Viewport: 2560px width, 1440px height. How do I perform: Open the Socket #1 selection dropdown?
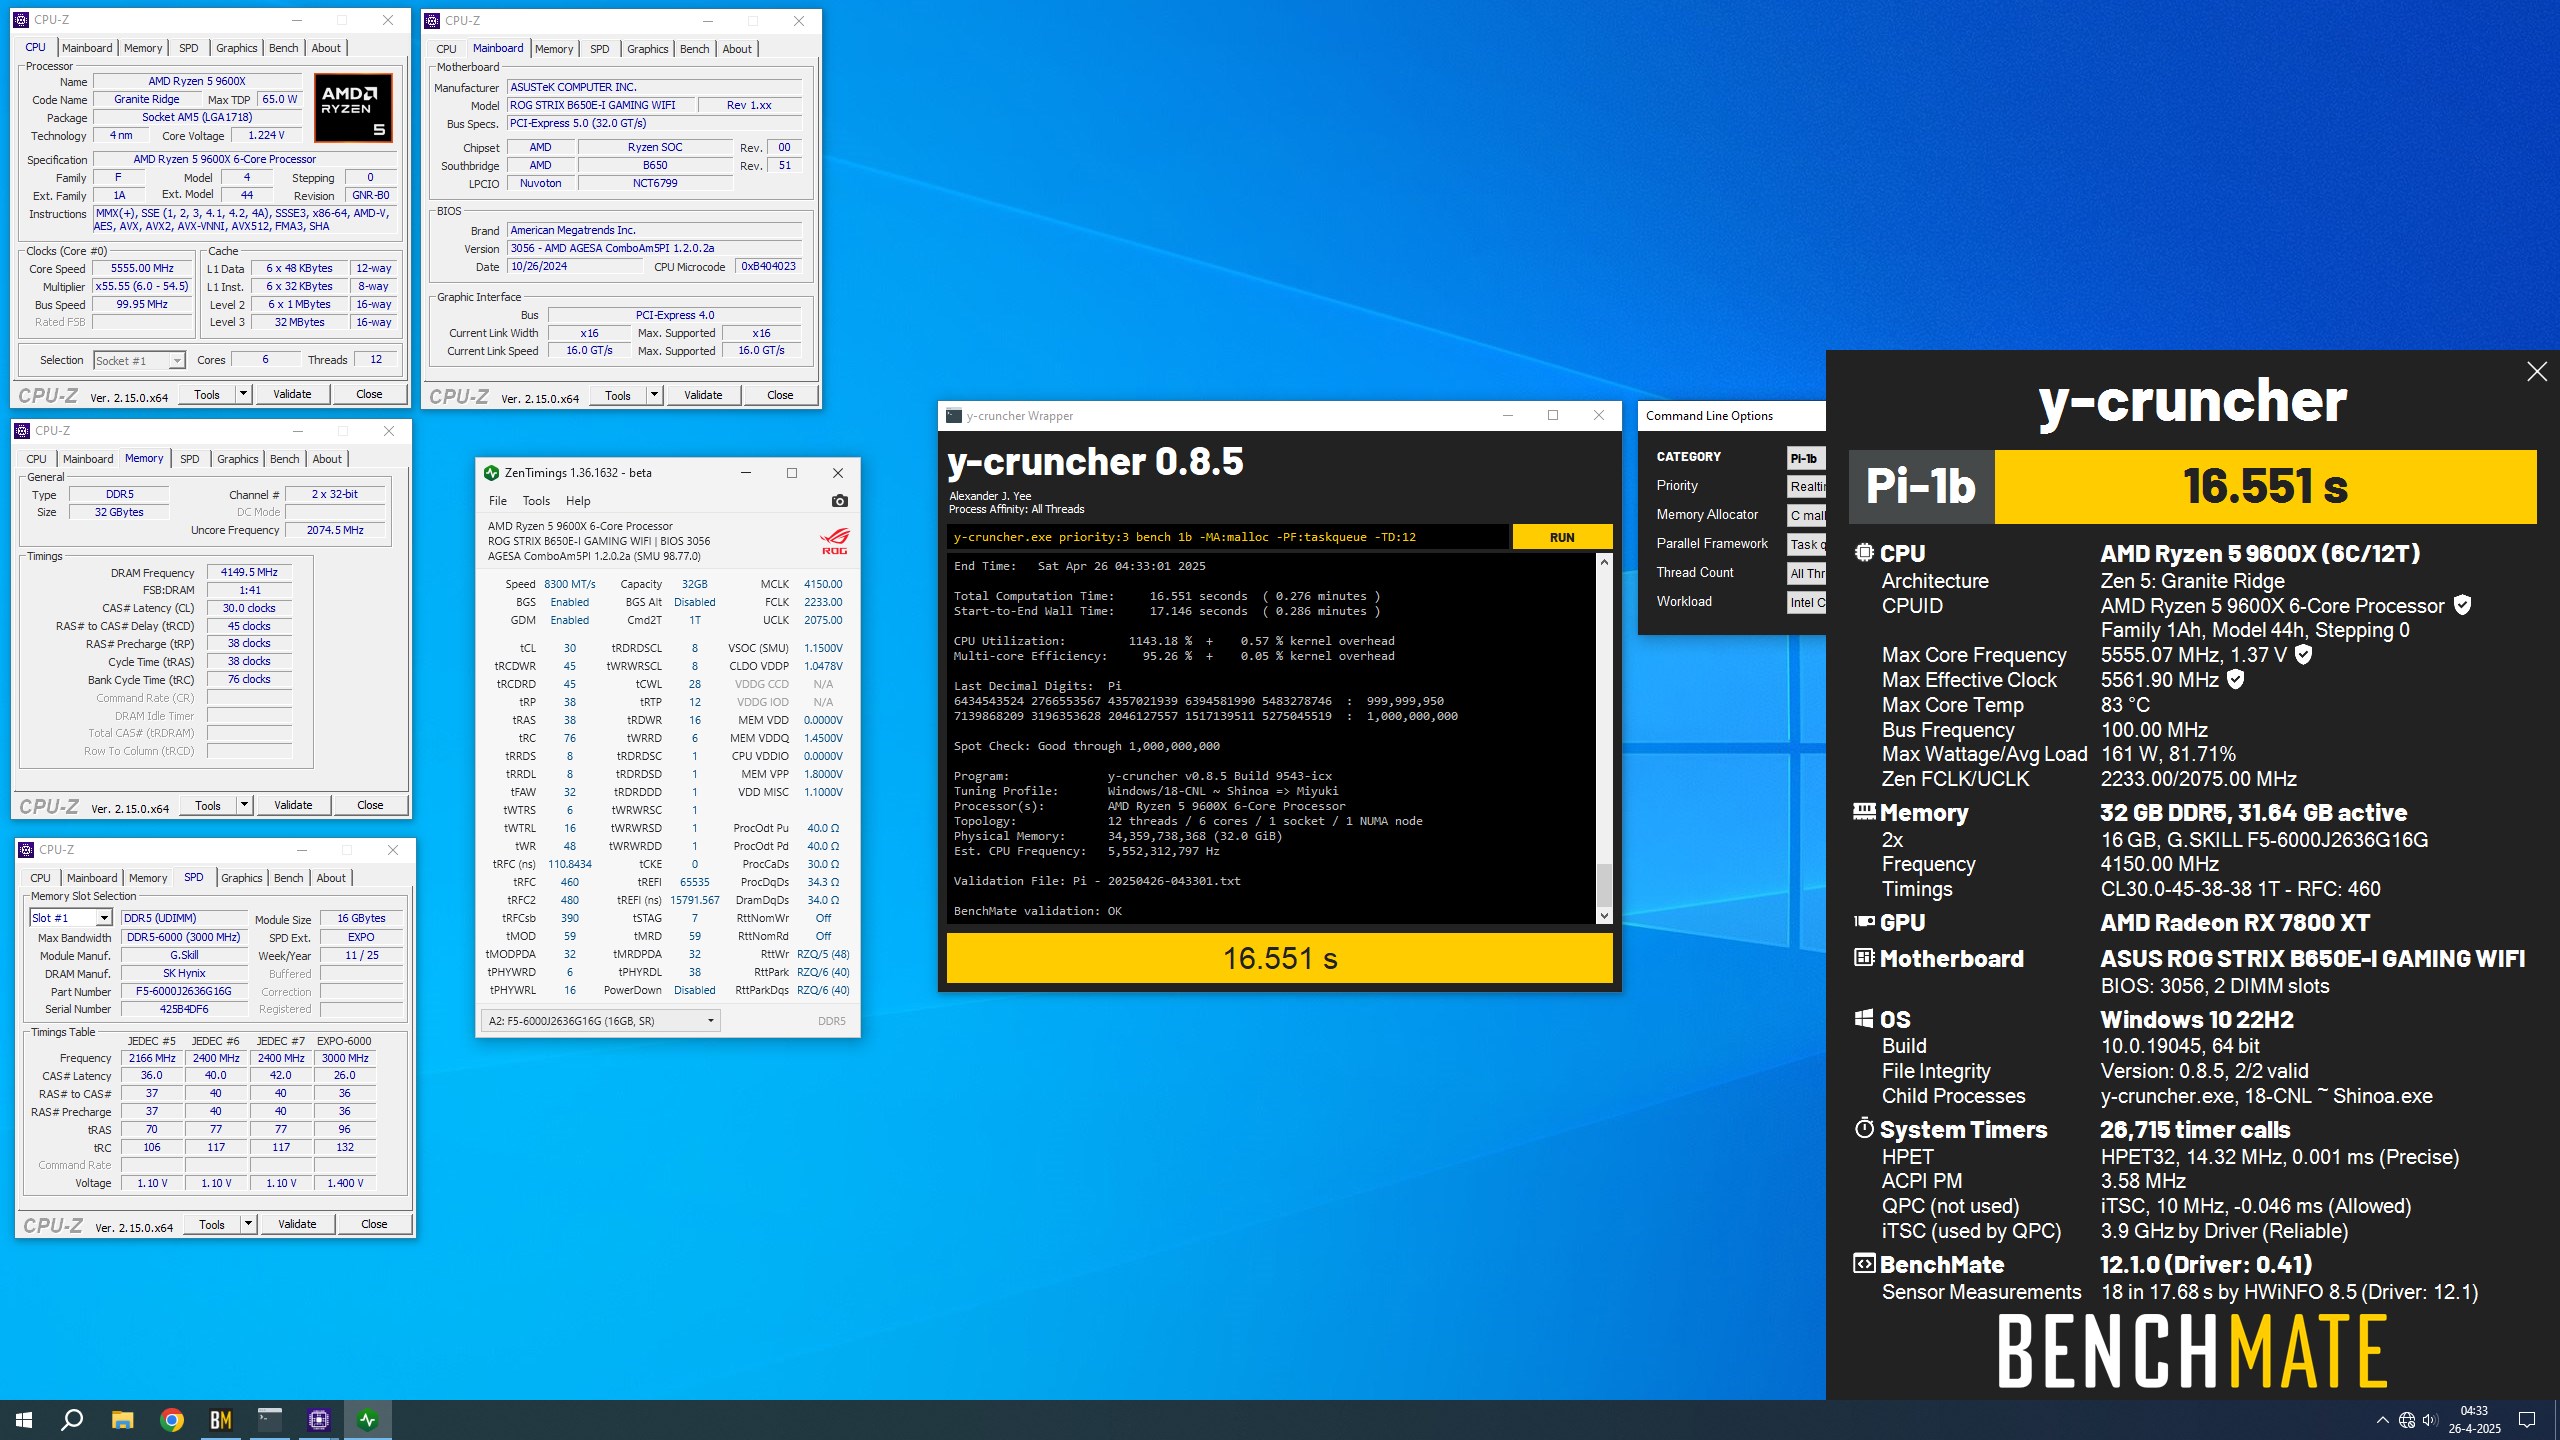tap(140, 360)
